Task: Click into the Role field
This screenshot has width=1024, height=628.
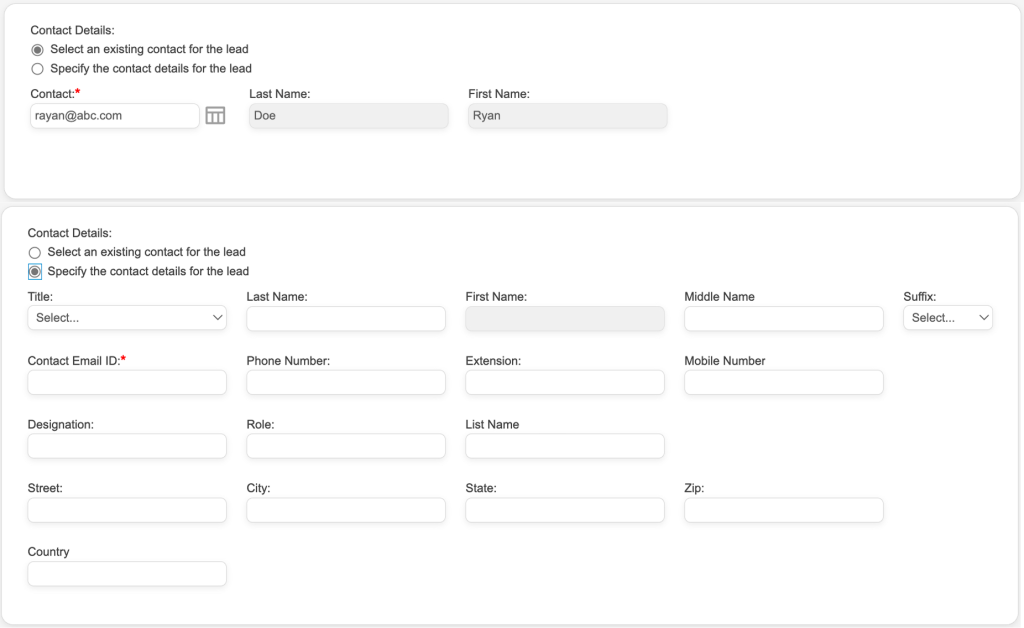Action: pyautogui.click(x=346, y=446)
